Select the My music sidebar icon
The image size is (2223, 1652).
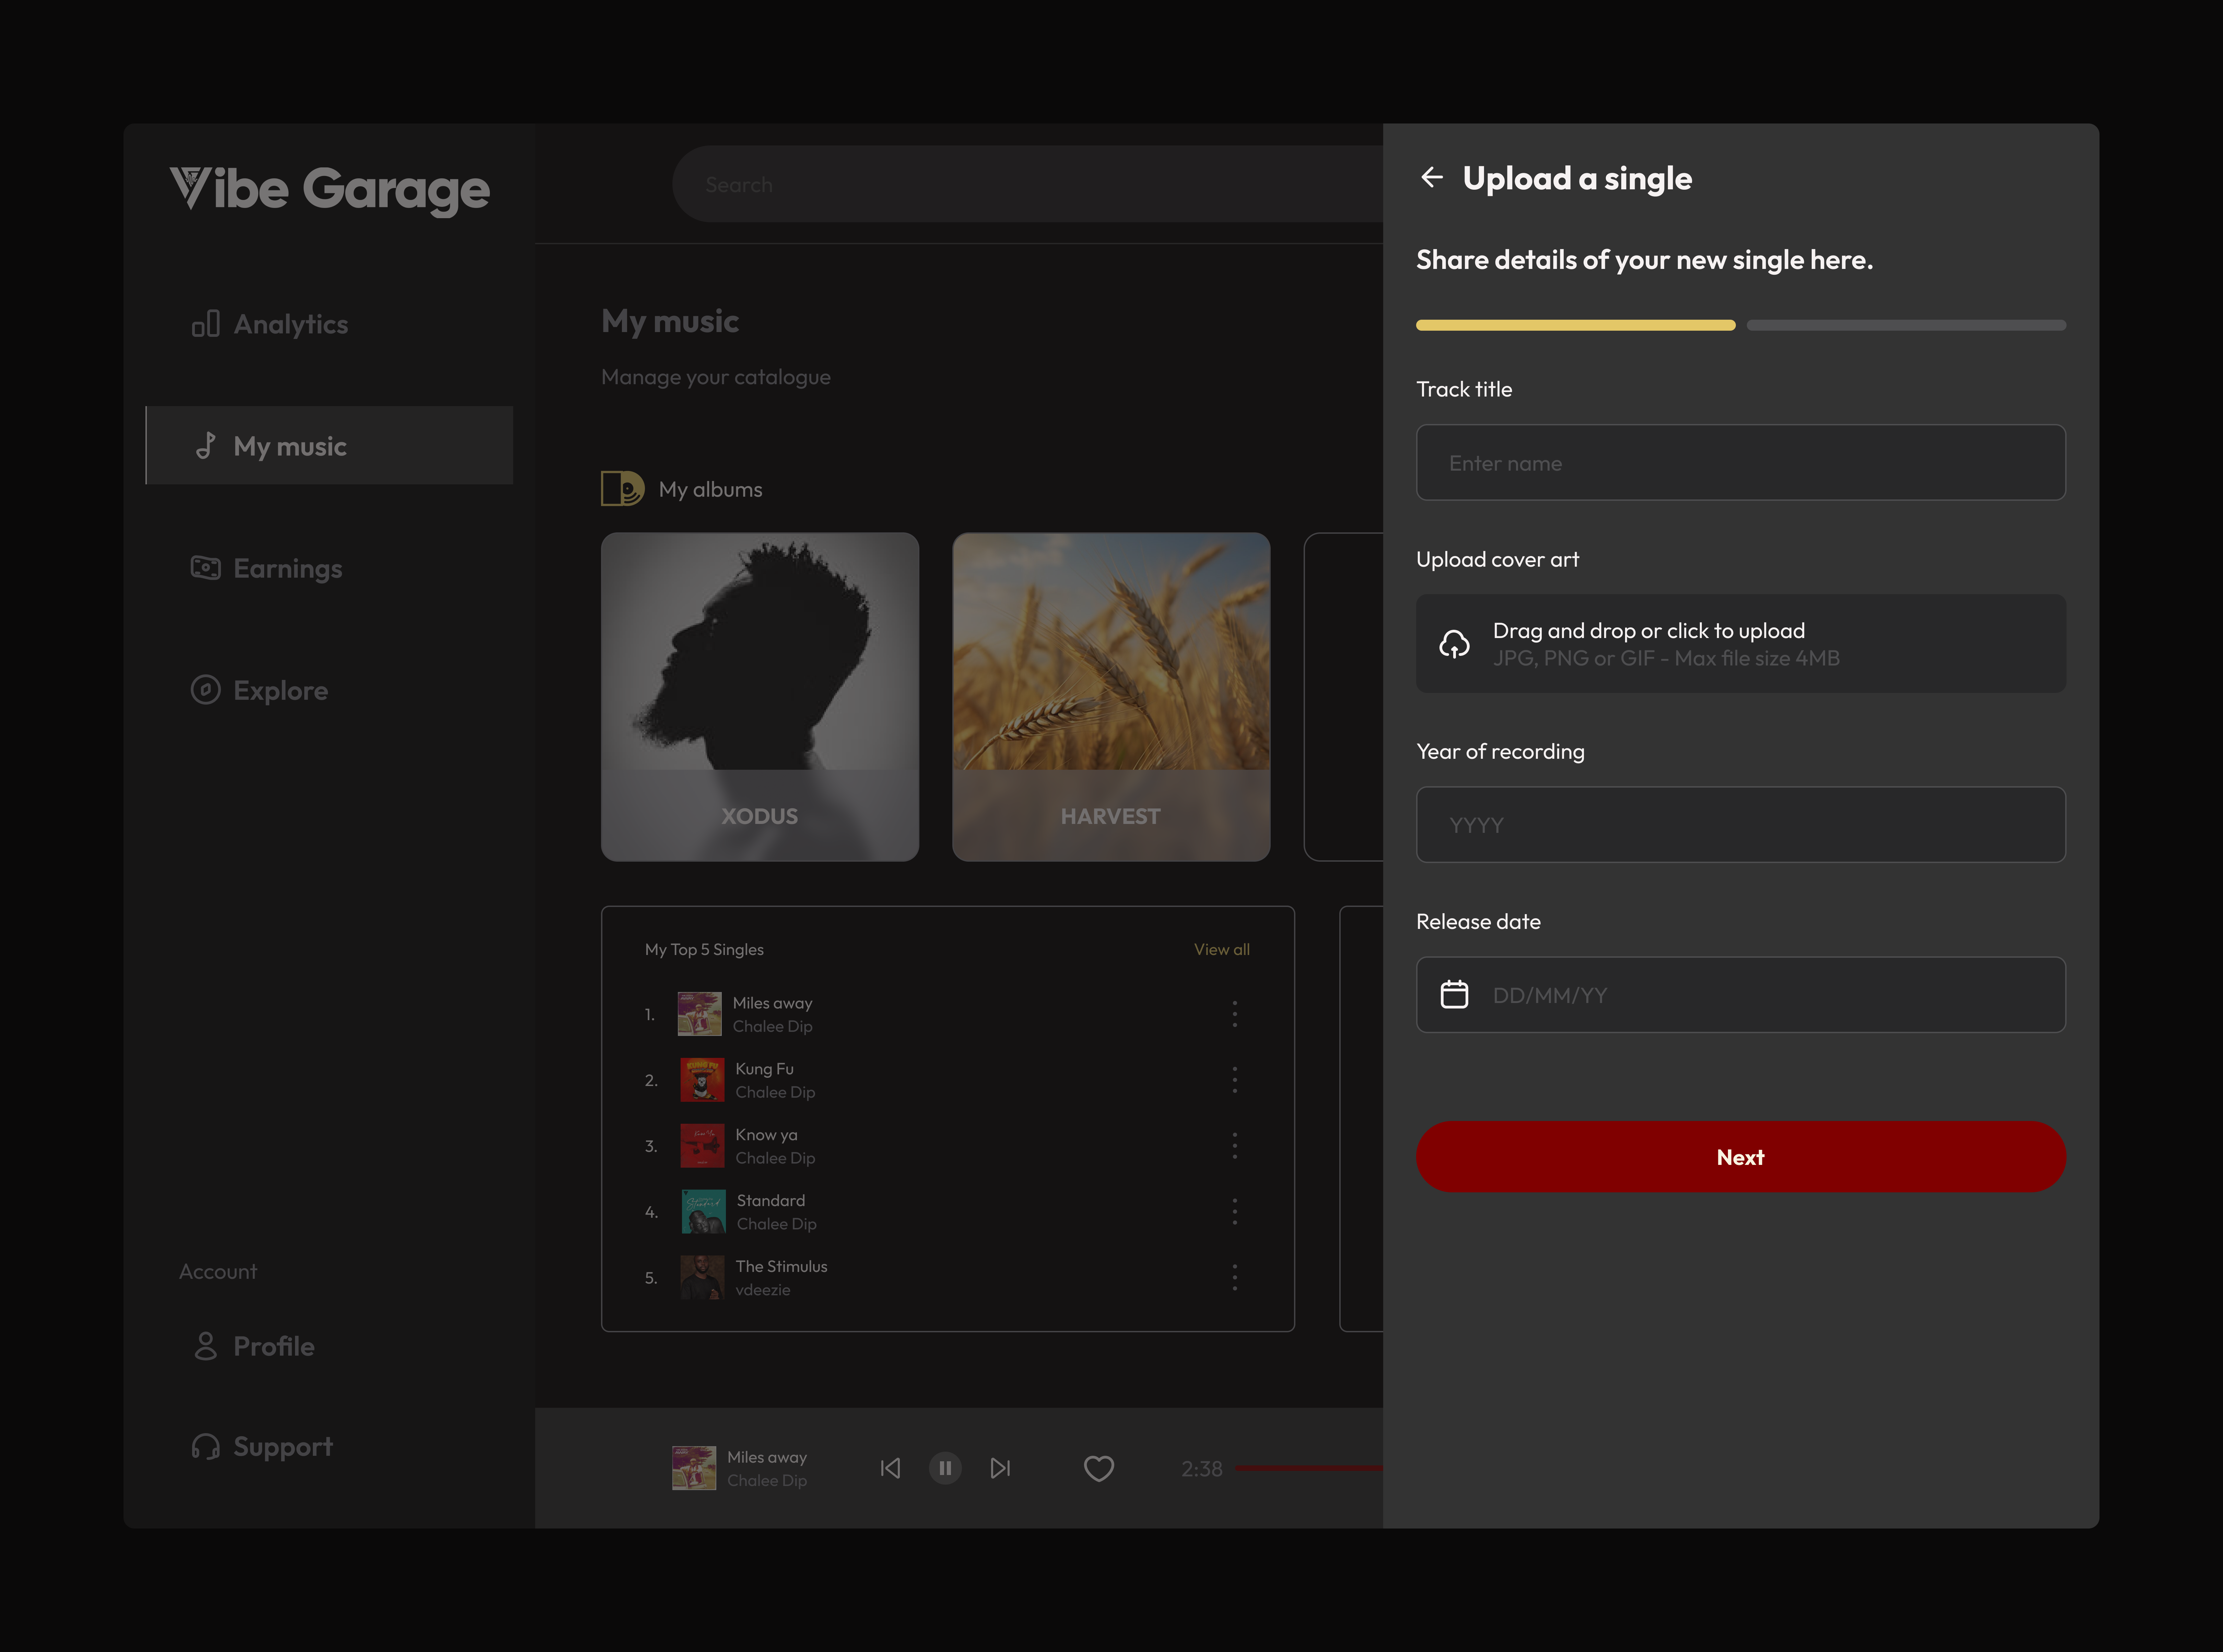click(x=206, y=446)
